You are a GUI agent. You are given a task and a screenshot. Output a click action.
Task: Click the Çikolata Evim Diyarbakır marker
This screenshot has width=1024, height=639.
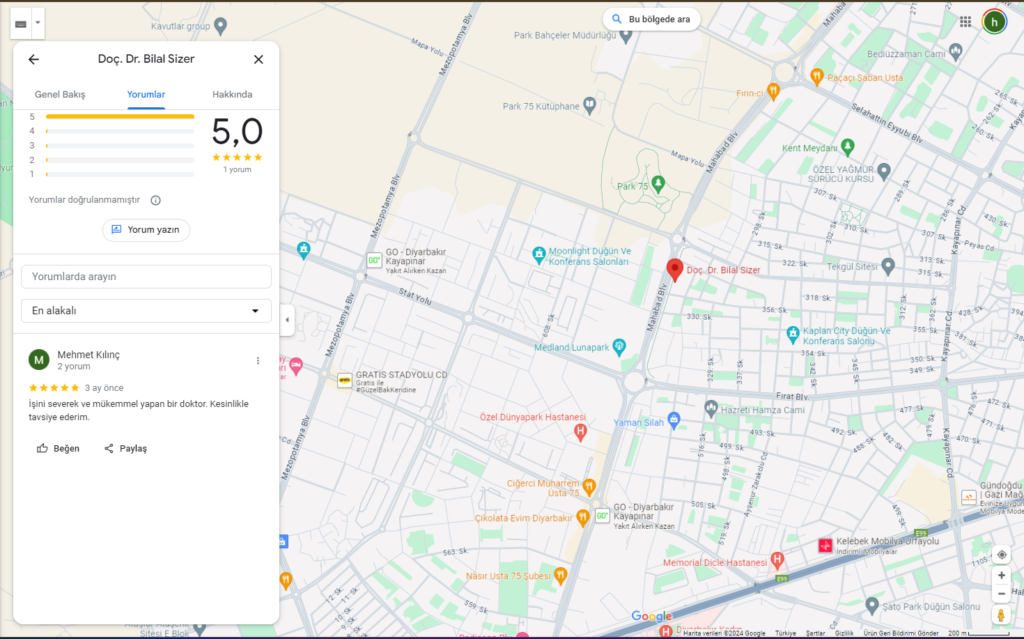click(582, 517)
